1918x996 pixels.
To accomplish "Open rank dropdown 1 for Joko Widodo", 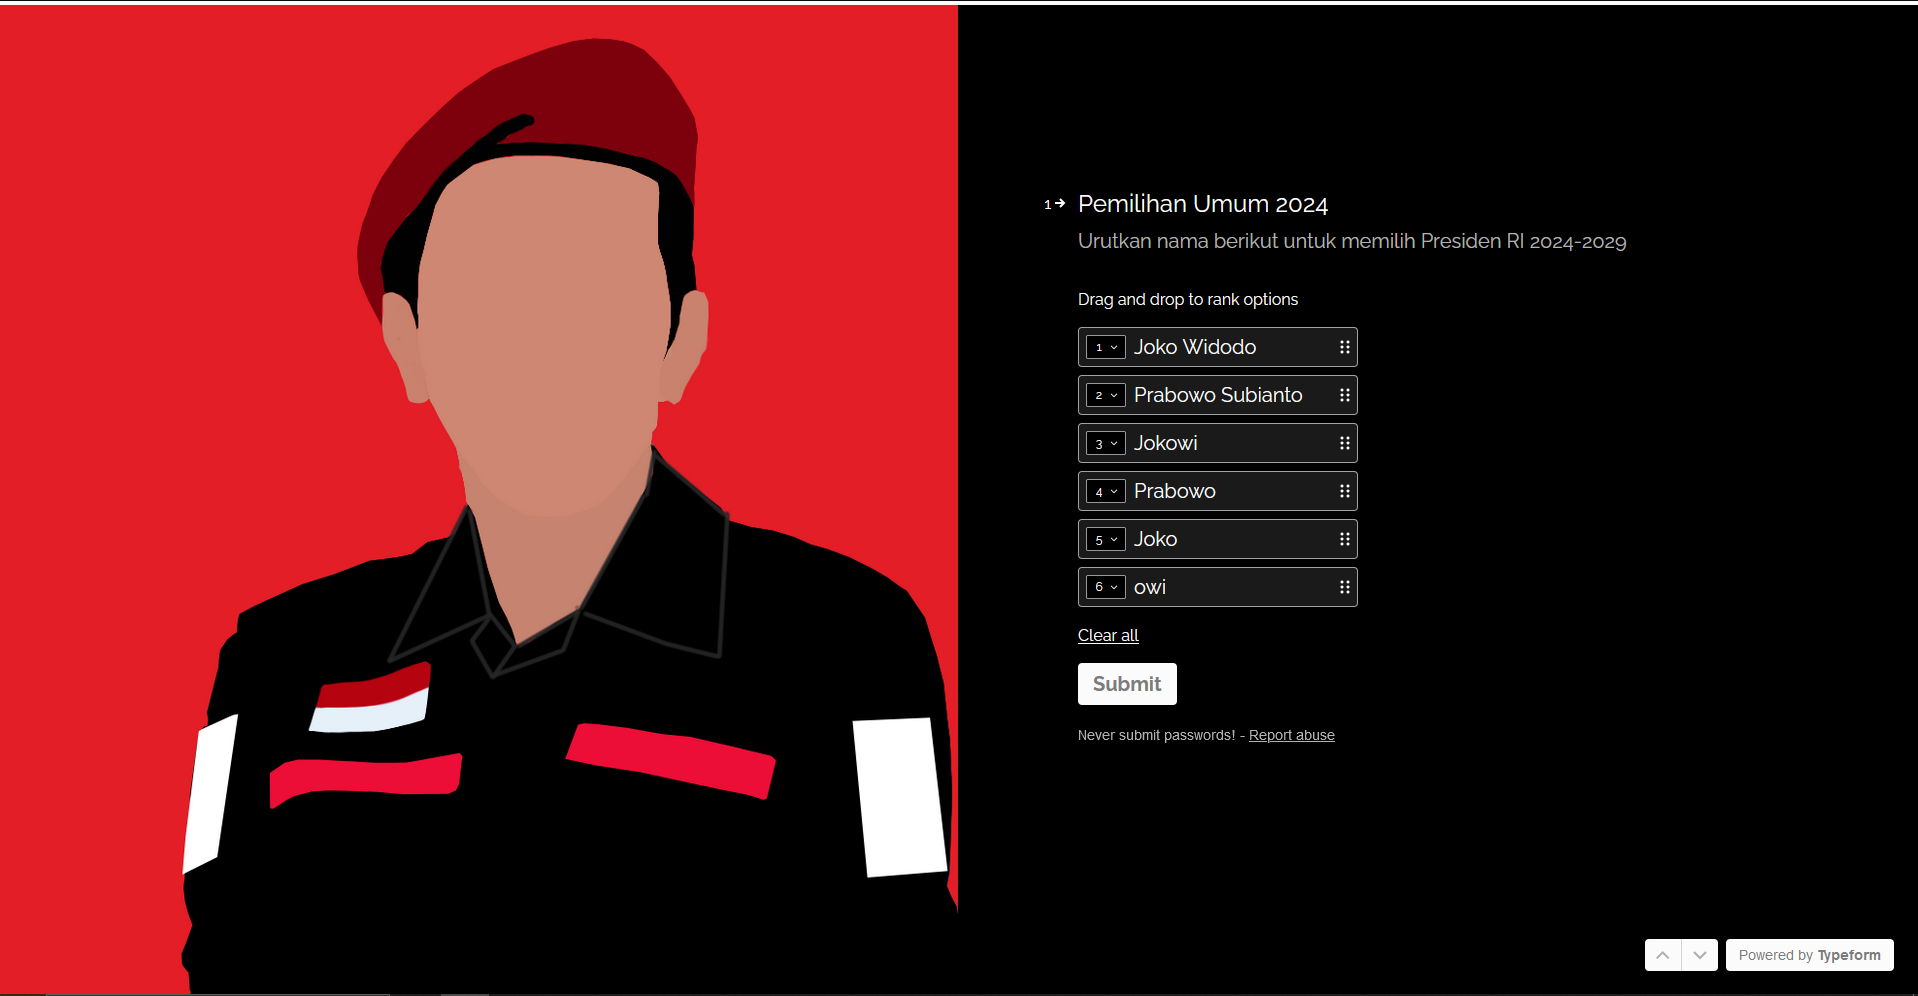I will point(1106,347).
